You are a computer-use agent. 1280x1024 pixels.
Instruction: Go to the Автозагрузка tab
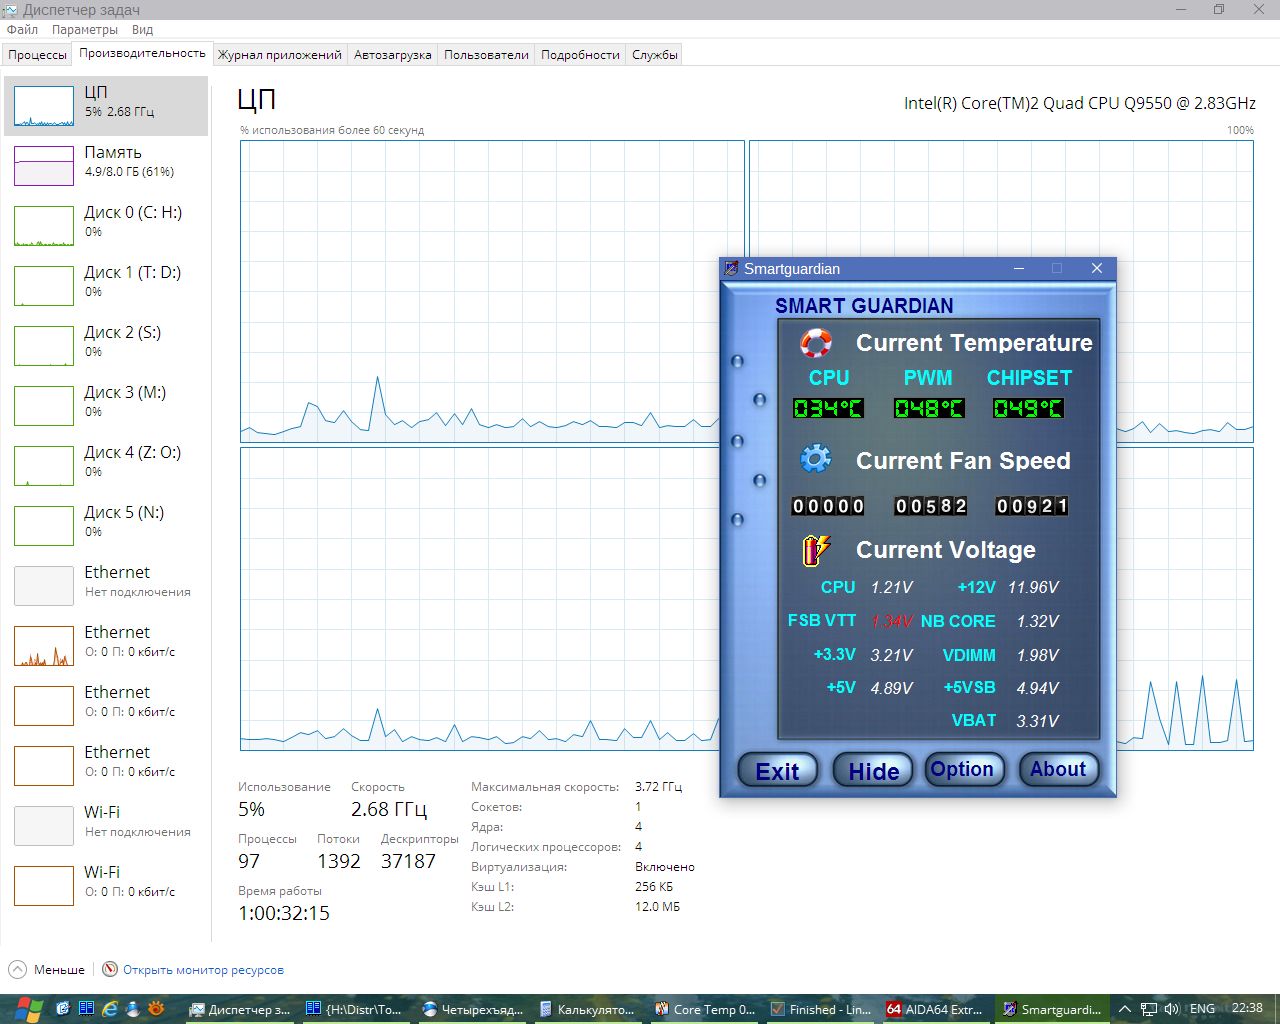tap(393, 55)
